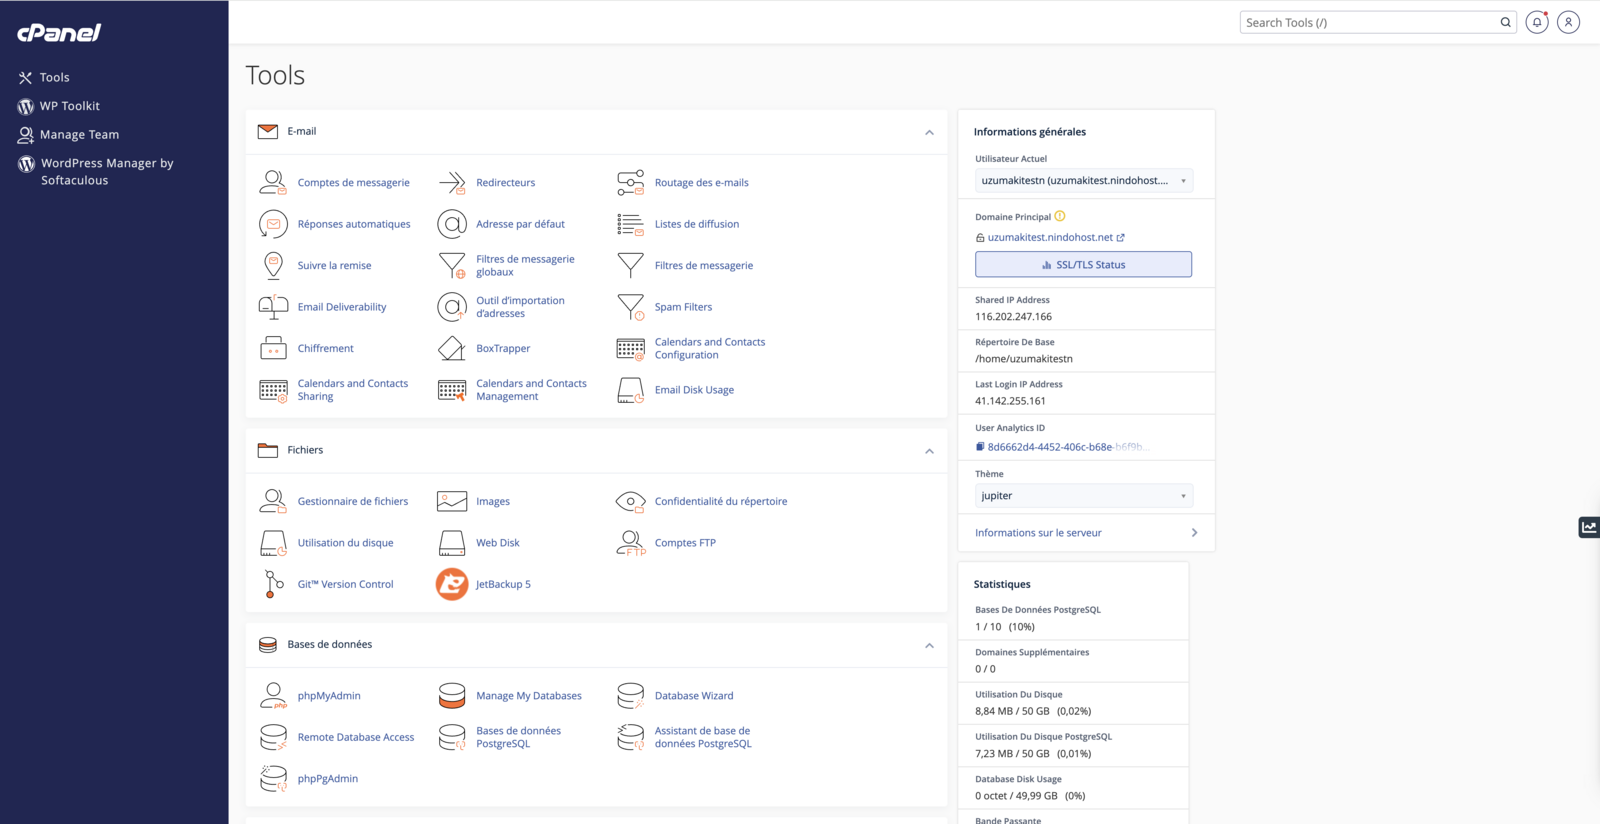The width and height of the screenshot is (1600, 824).
Task: Open Remote Database Access icon
Action: pyautogui.click(x=273, y=737)
